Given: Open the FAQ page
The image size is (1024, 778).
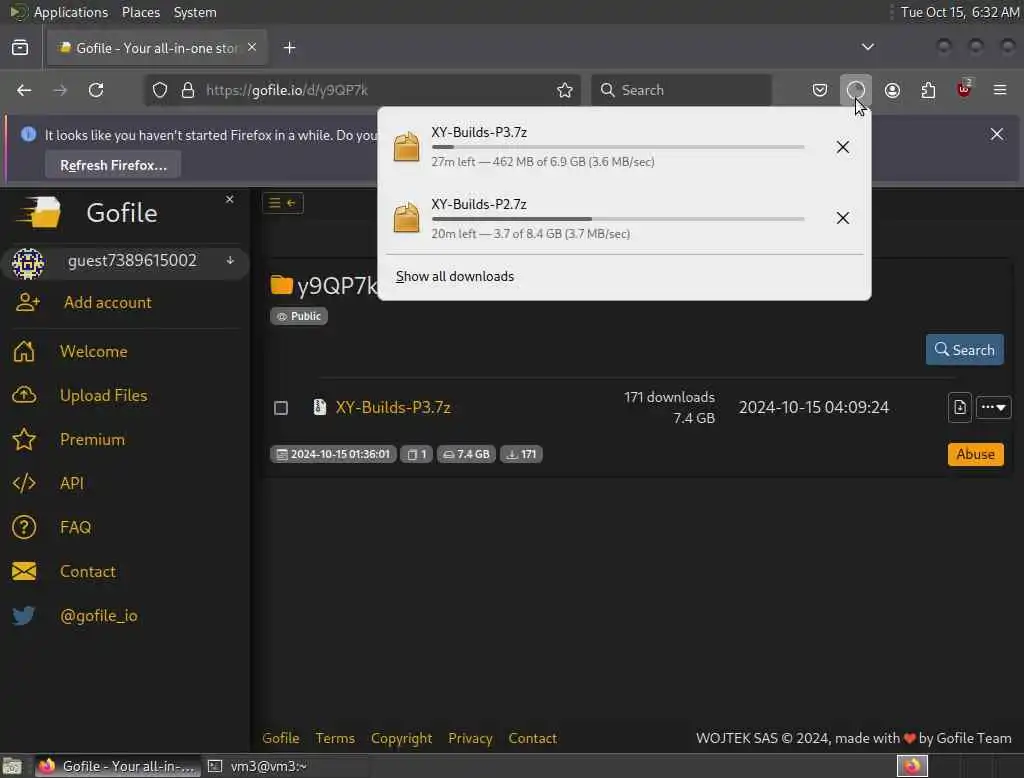Looking at the screenshot, I should (75, 527).
